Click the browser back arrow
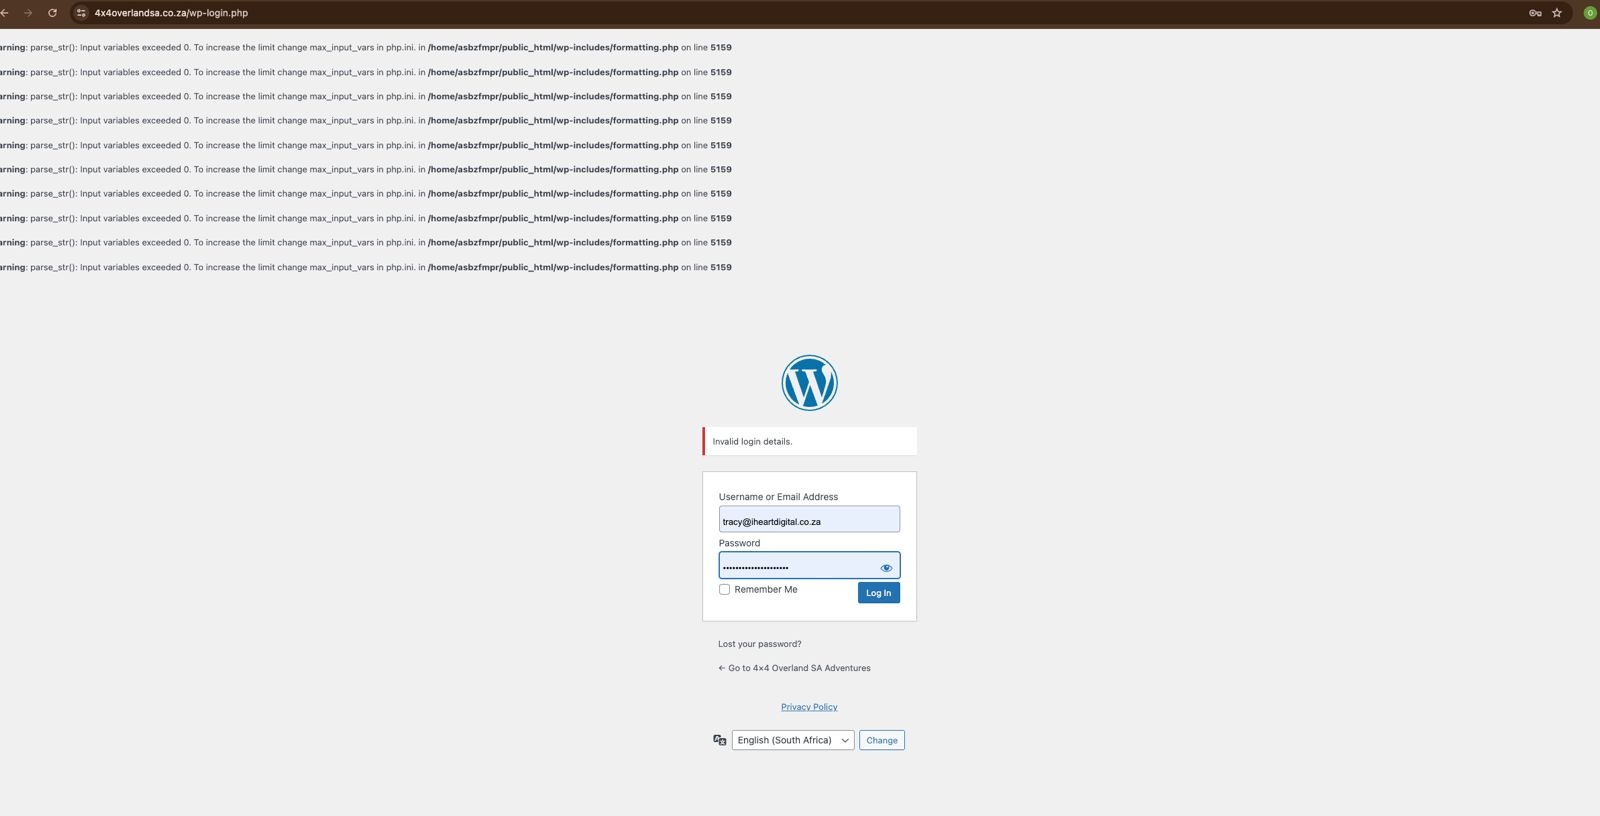Viewport: 1600px width, 816px height. [x=5, y=13]
